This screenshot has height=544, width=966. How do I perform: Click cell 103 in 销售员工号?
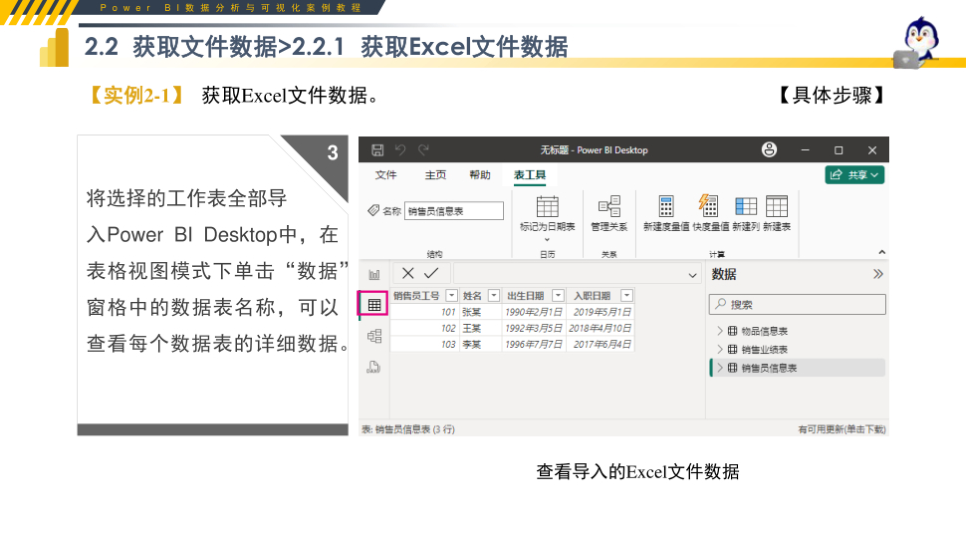(x=425, y=344)
